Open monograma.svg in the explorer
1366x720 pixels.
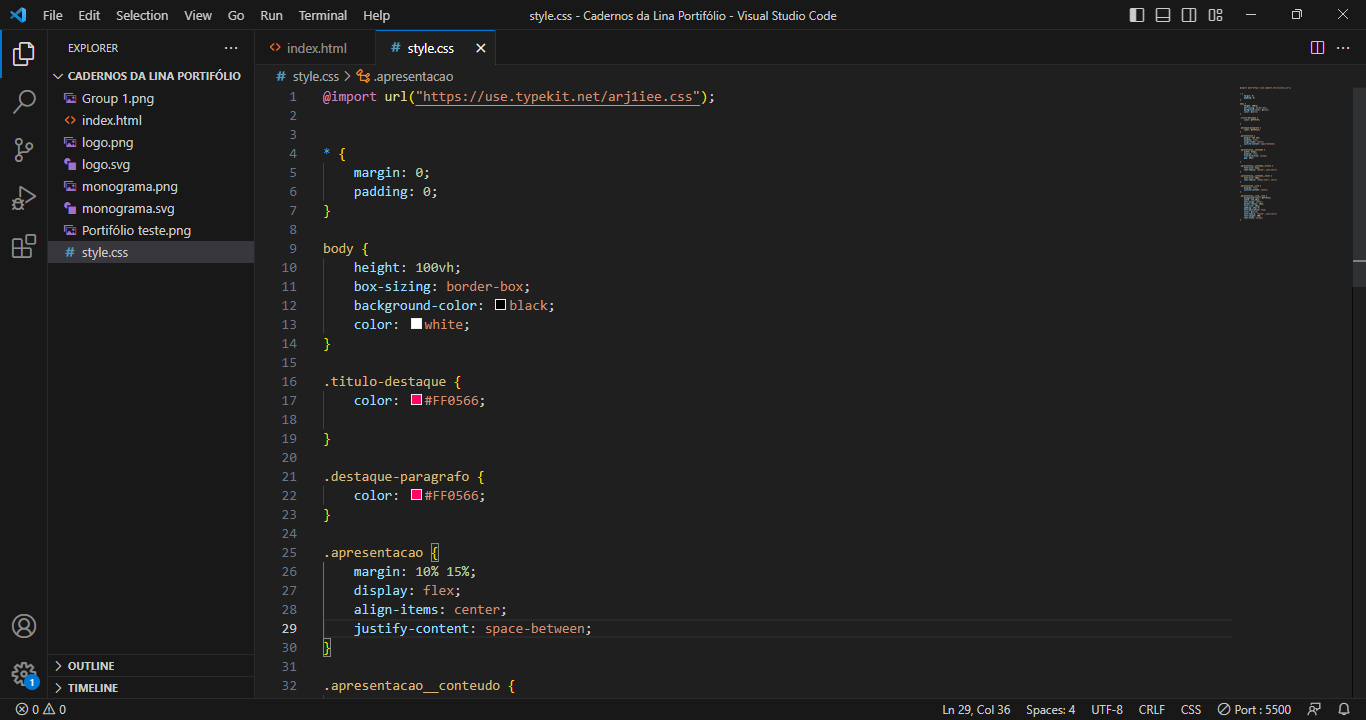[151, 208]
